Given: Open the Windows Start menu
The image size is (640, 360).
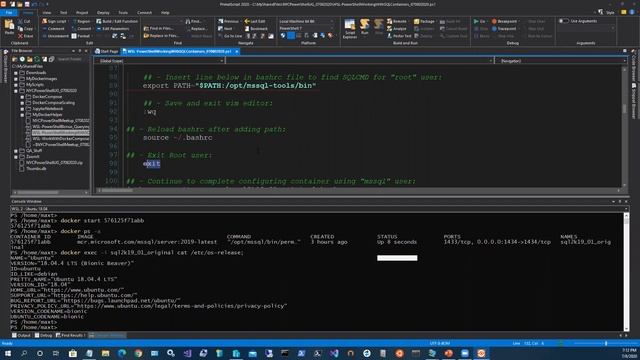Looking at the screenshot, I should coord(7,353).
